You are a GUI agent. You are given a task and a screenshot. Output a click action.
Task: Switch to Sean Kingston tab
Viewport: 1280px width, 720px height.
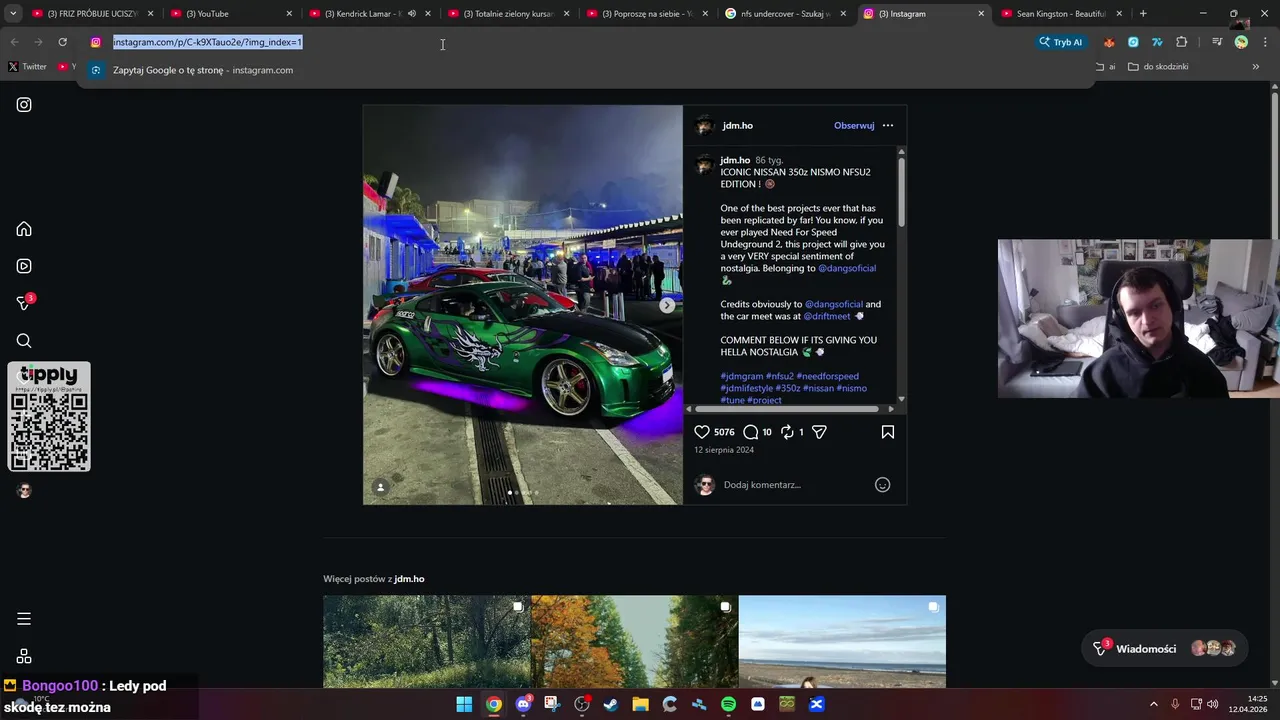1064,14
